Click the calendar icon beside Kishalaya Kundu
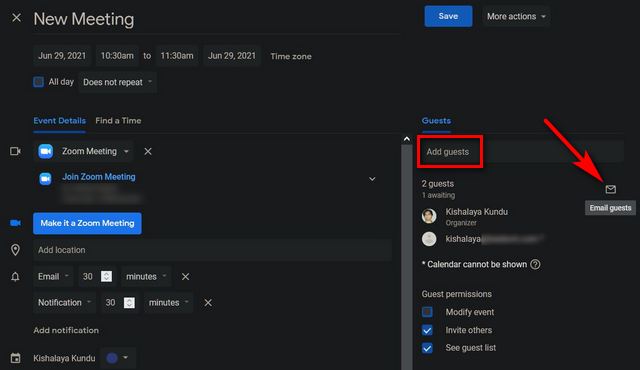640x370 pixels. [16, 358]
